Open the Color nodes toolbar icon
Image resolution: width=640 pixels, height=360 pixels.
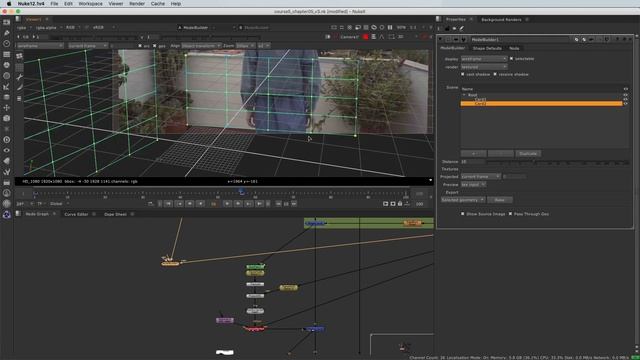point(7,65)
